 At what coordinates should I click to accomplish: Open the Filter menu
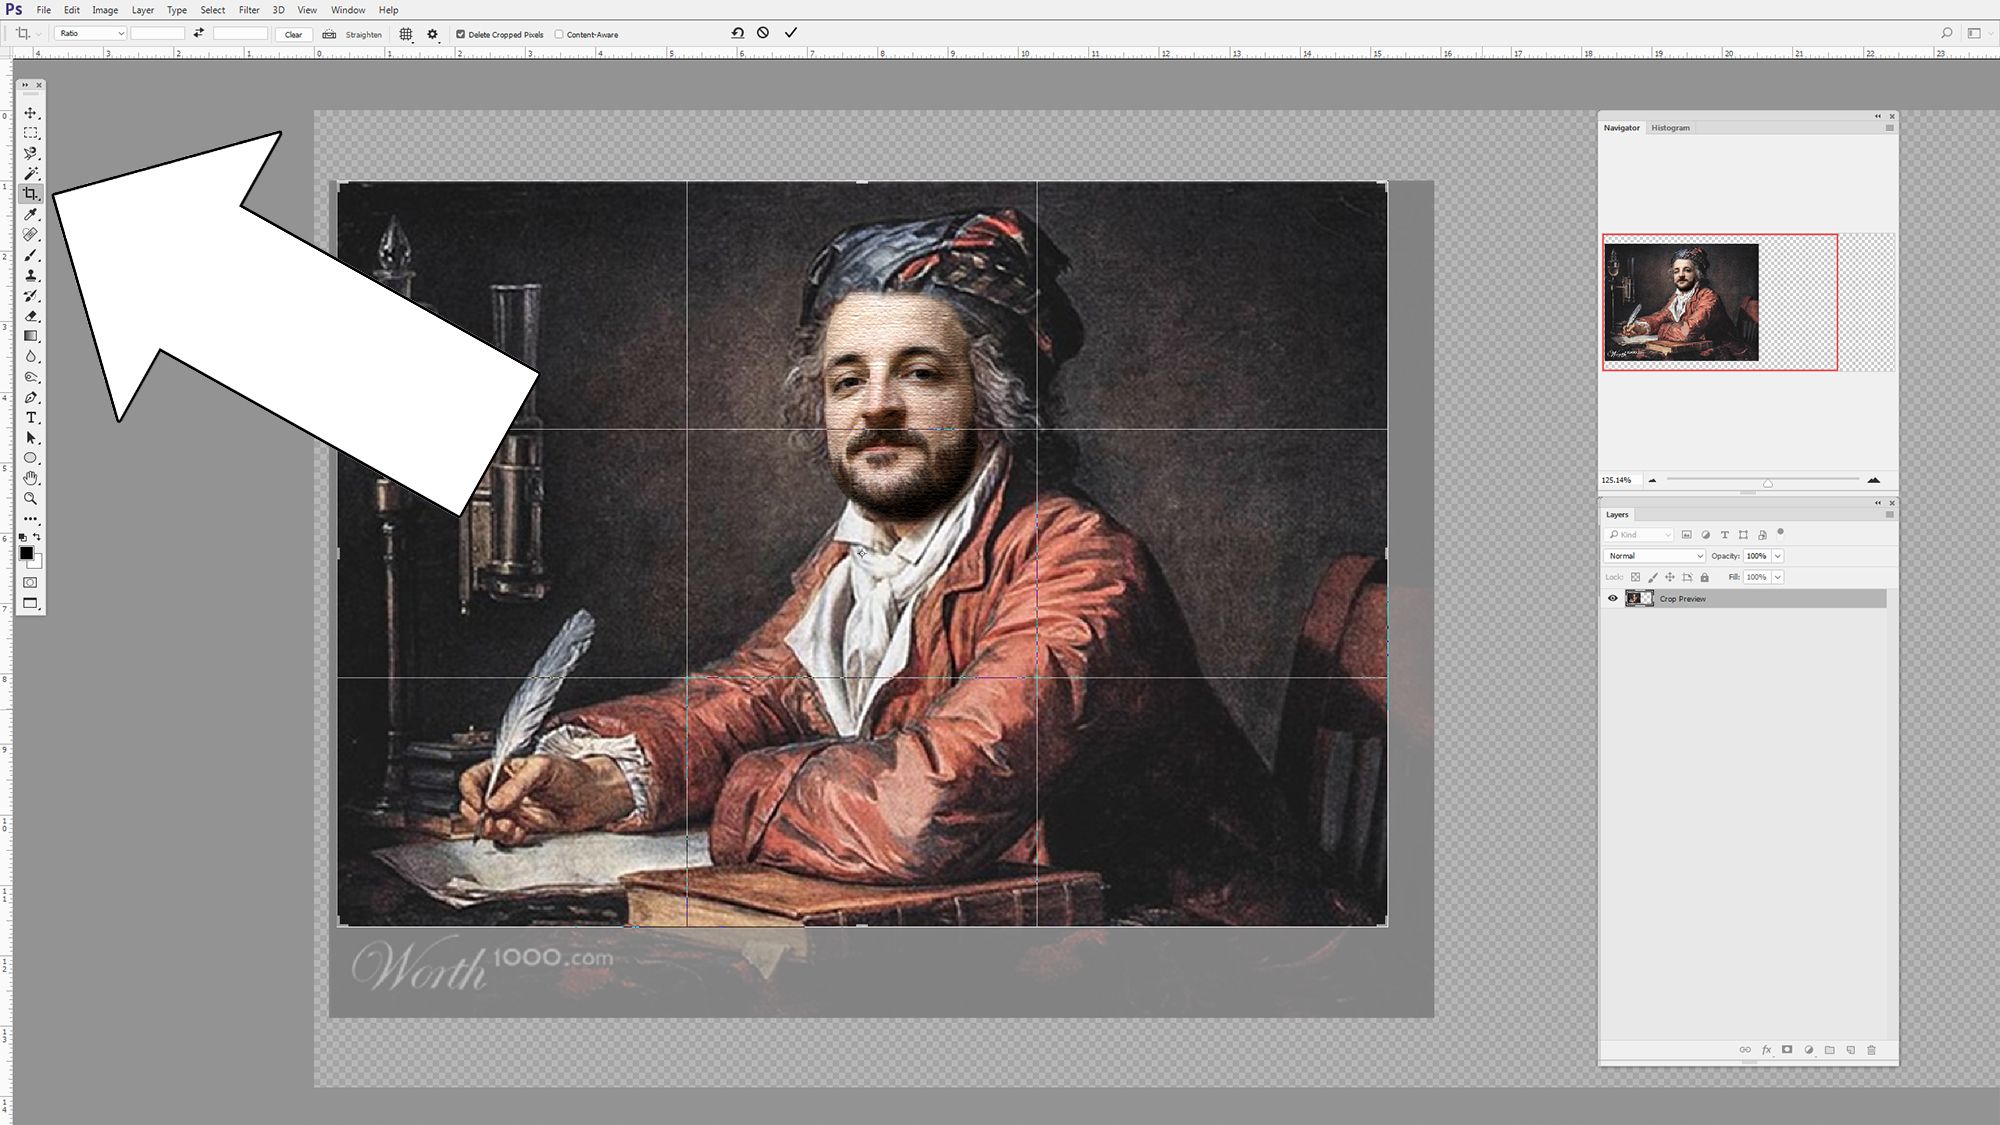(x=249, y=10)
